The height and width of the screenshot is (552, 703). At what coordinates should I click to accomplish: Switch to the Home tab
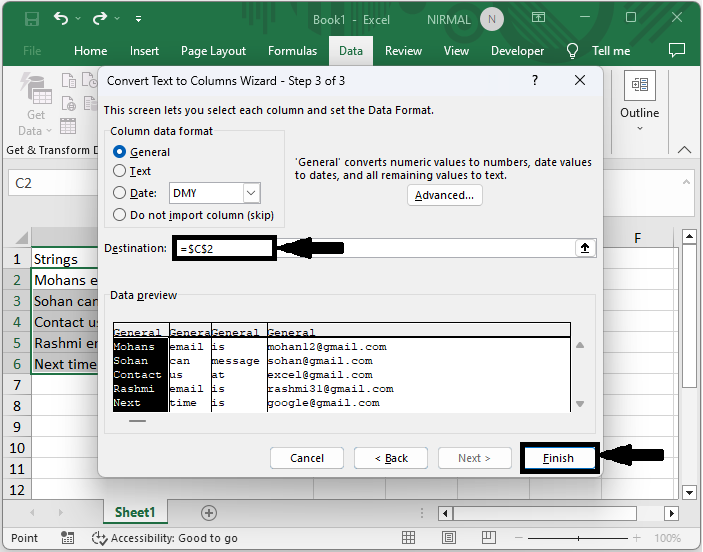click(91, 51)
